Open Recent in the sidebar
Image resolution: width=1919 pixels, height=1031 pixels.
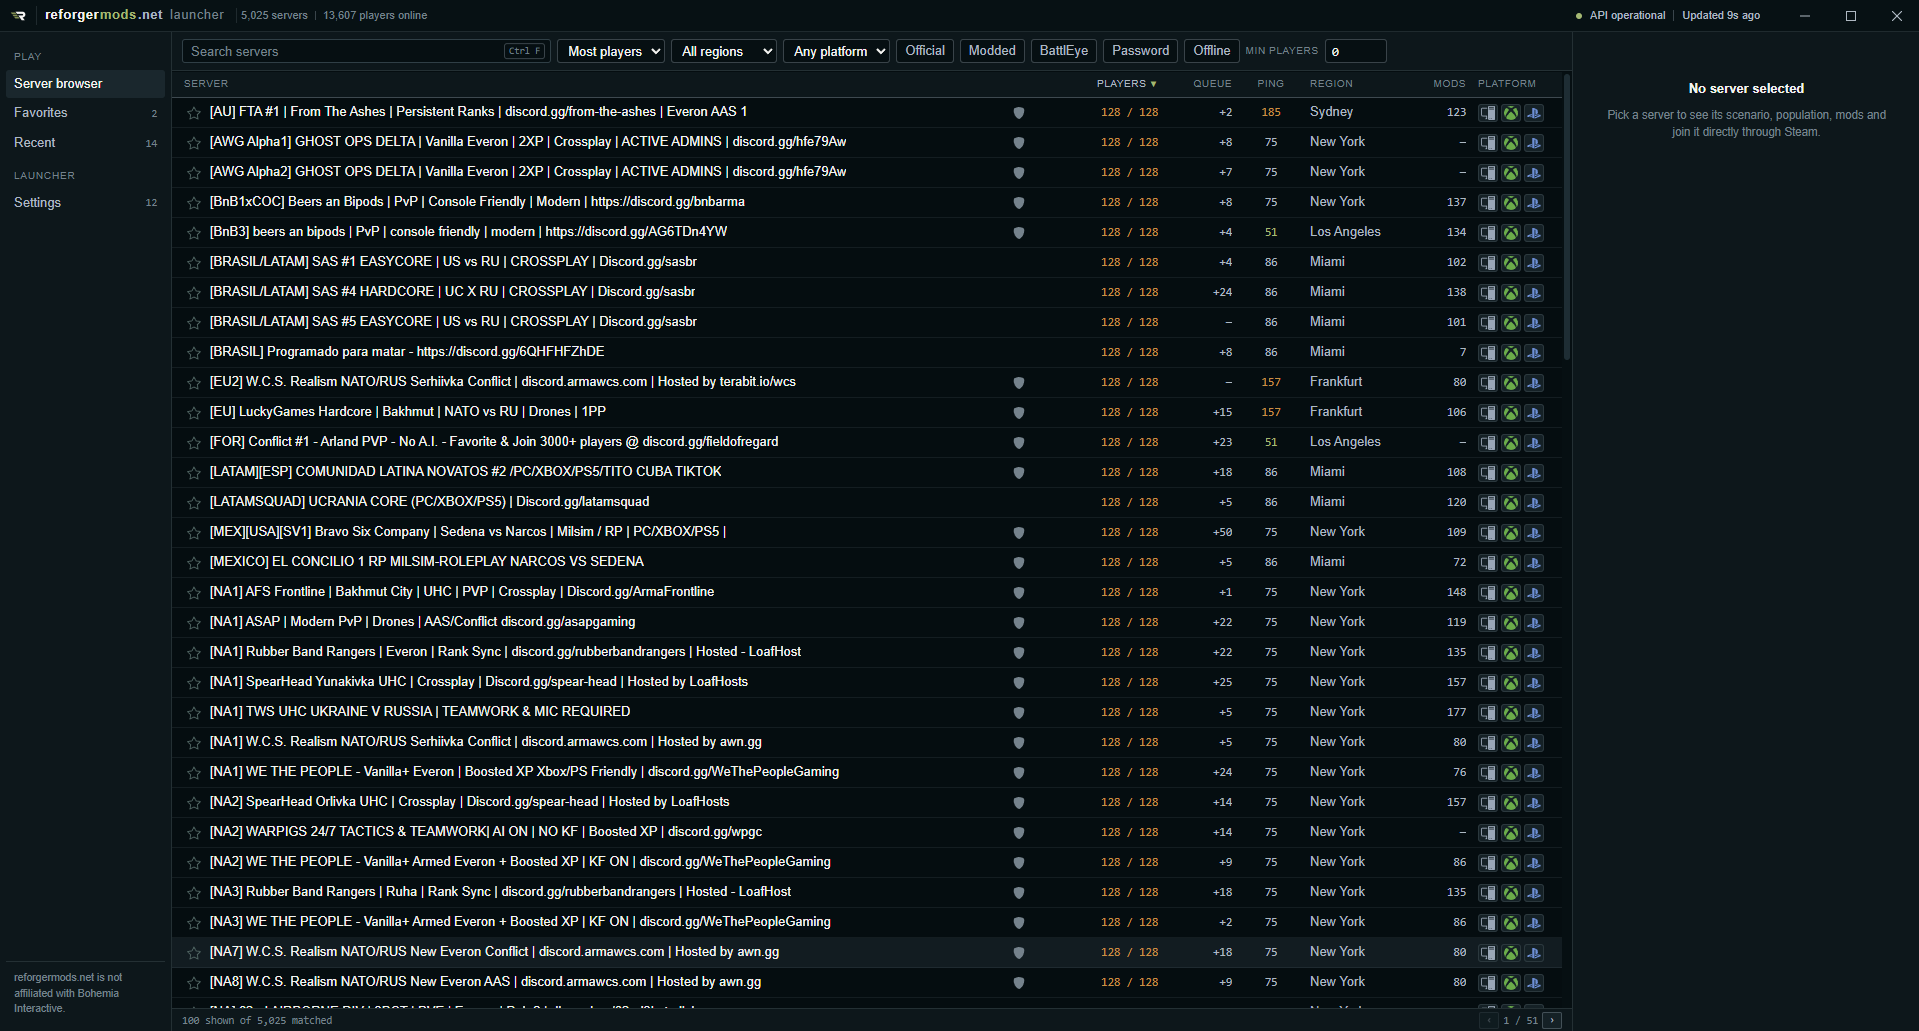coord(85,143)
